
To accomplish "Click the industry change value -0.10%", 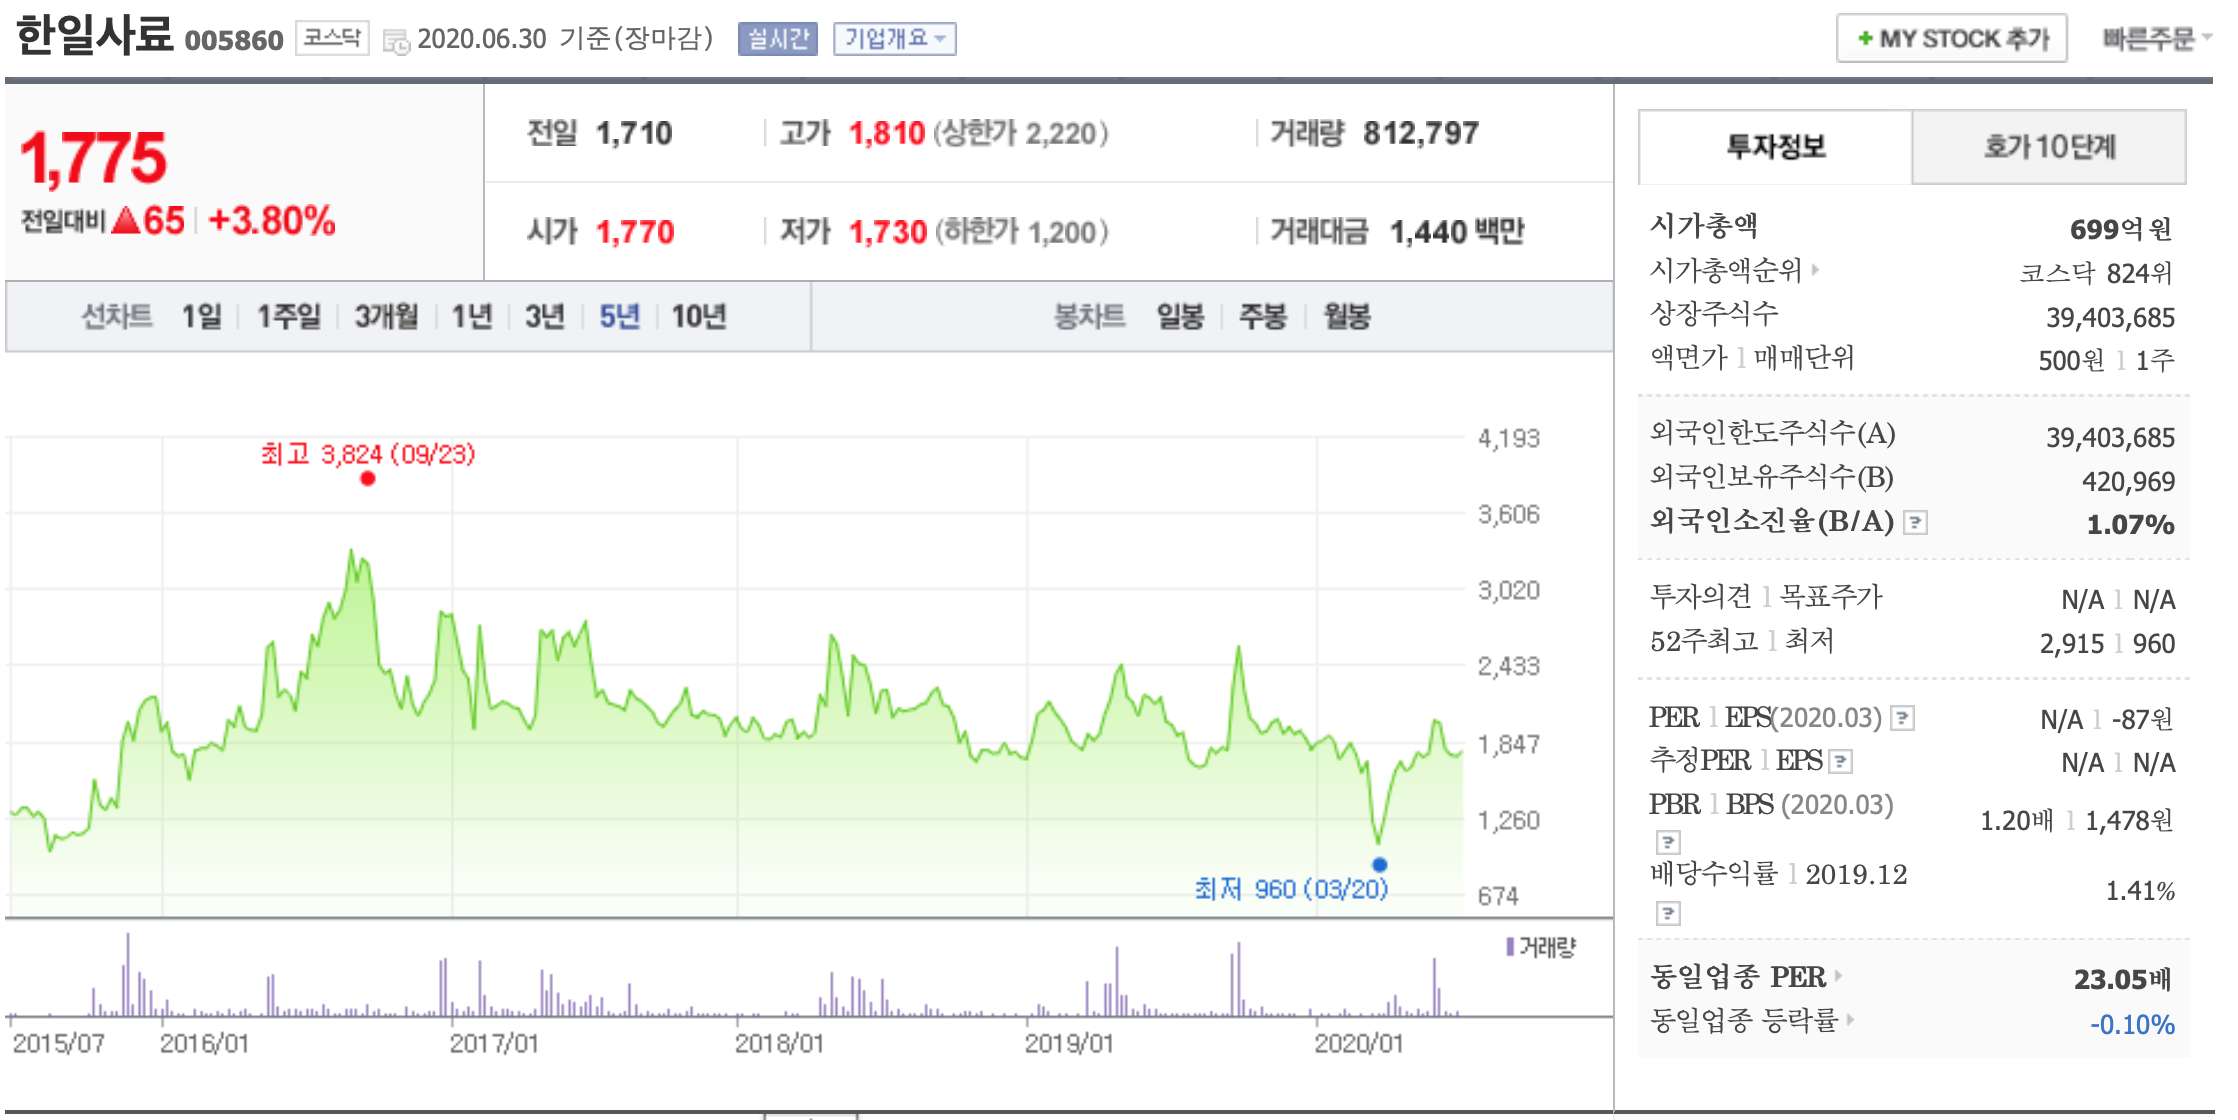I will (x=2132, y=1024).
